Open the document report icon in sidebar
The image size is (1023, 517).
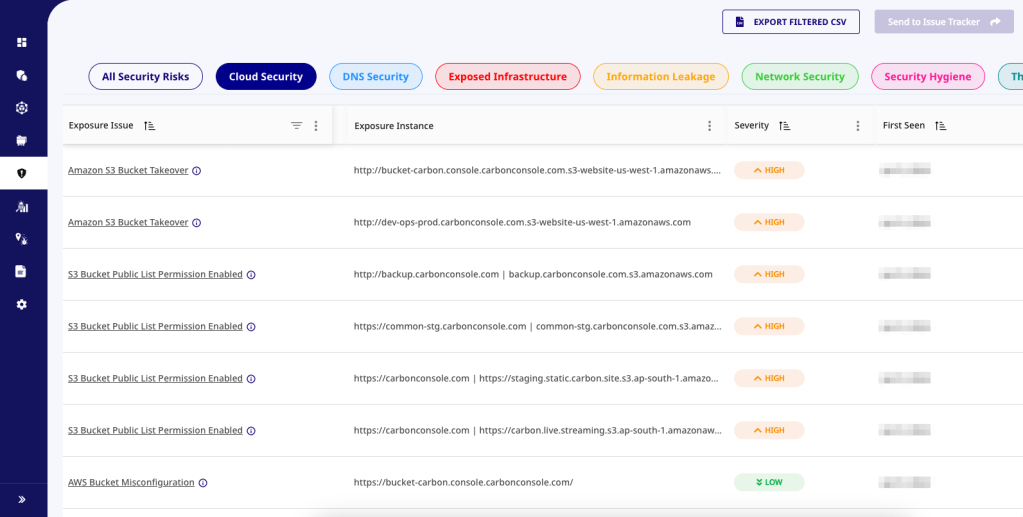coord(21,271)
